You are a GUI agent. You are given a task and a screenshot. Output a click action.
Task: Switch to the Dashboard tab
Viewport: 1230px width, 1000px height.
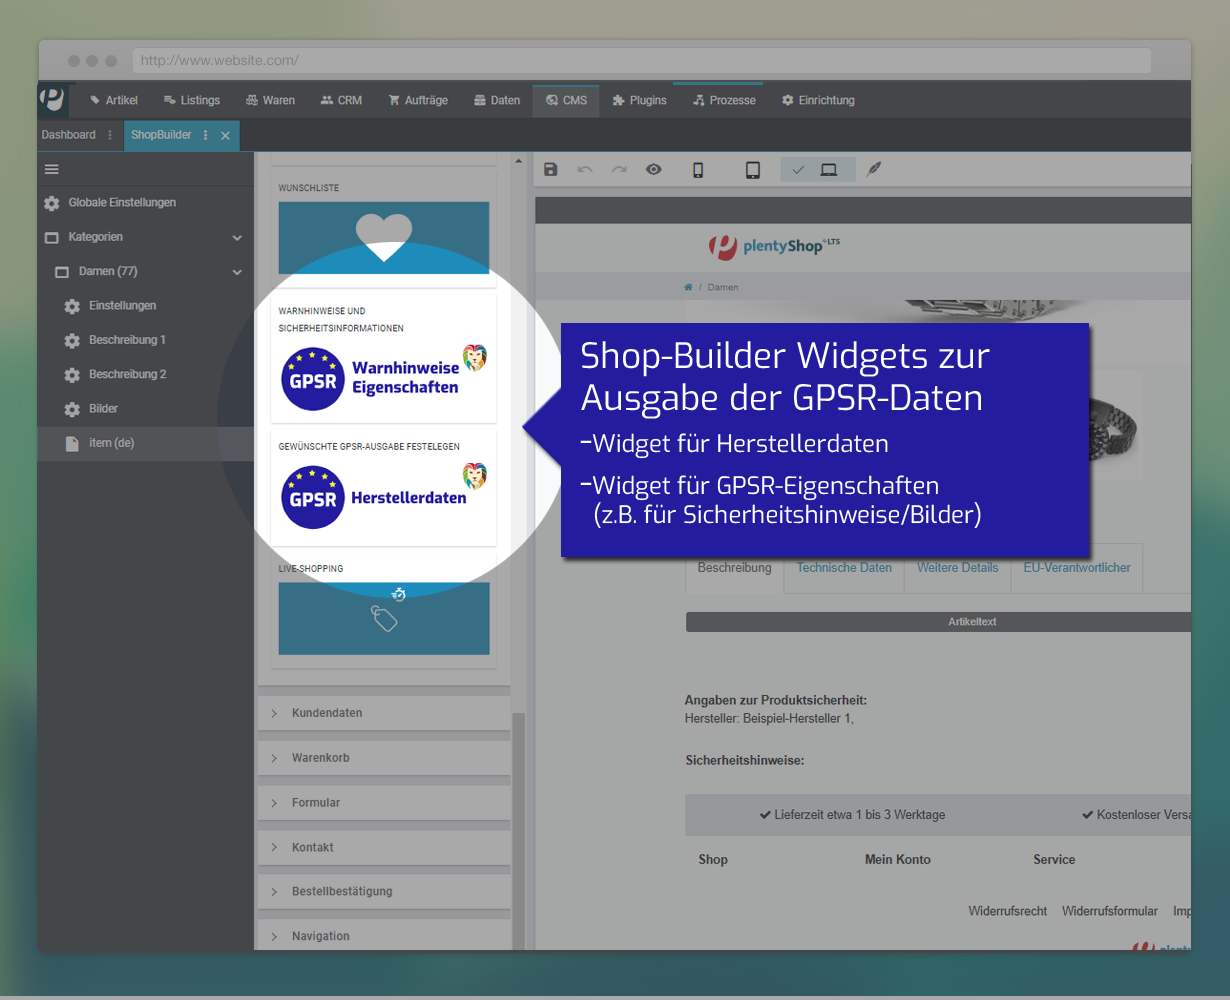(69, 135)
